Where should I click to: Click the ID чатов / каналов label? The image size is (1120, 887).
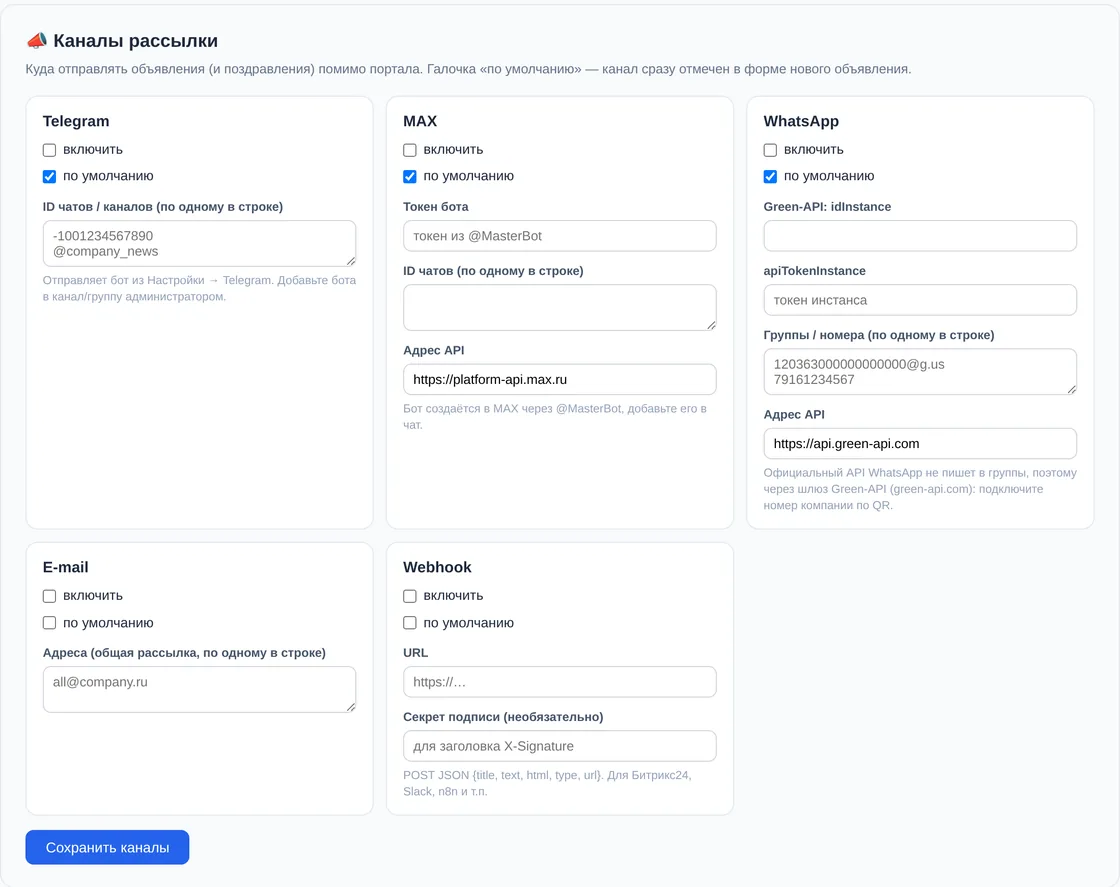click(163, 207)
